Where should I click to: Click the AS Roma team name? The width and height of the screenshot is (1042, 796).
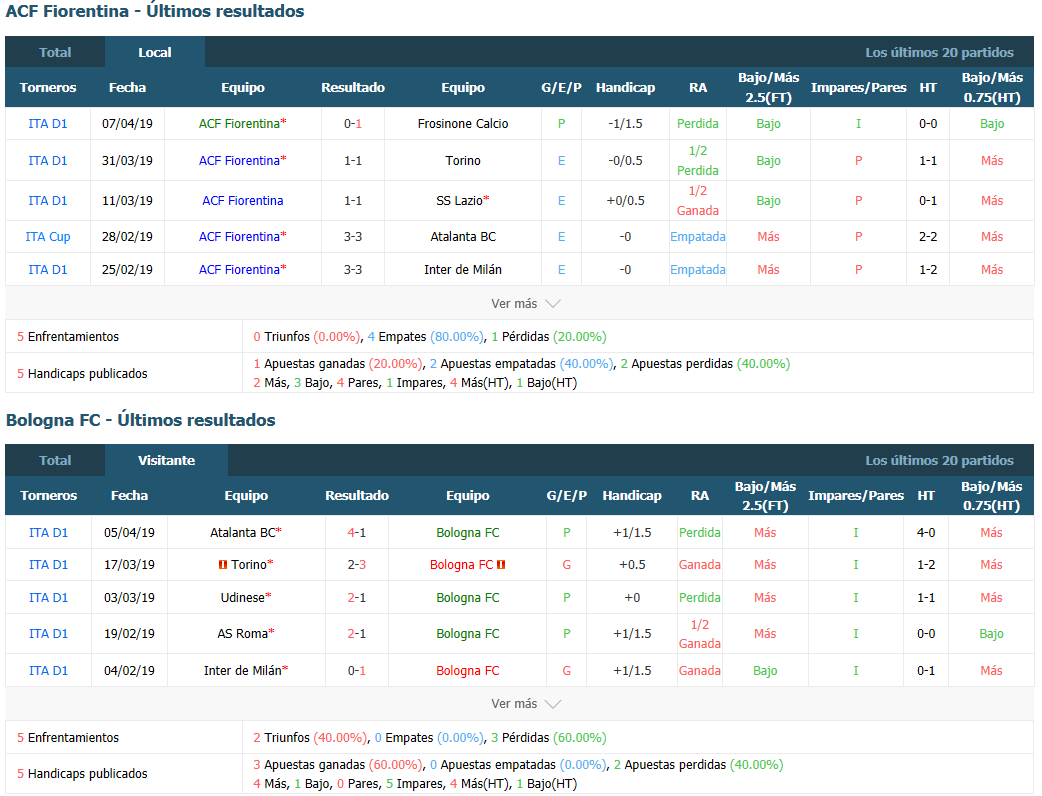[243, 634]
